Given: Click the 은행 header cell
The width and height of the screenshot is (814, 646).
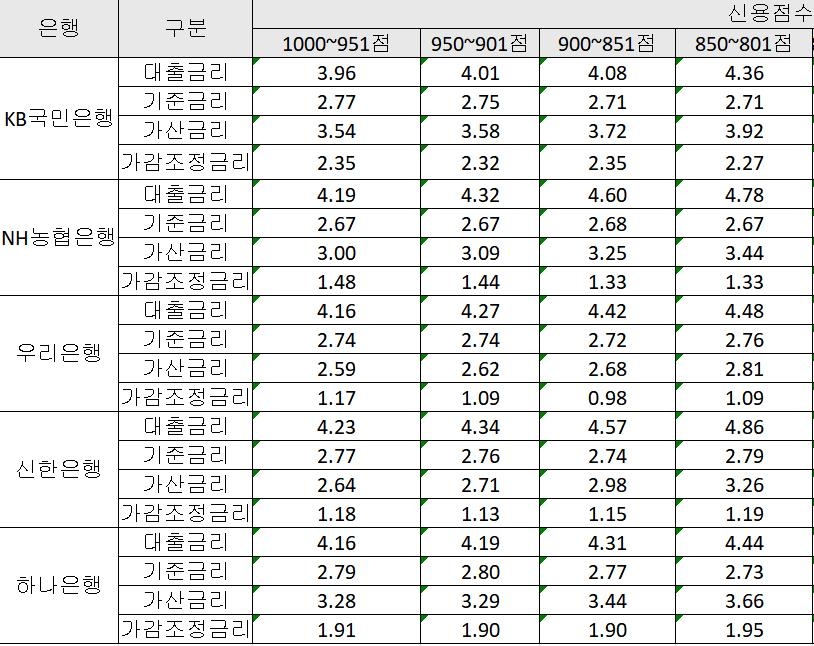Looking at the screenshot, I should coord(60,28).
